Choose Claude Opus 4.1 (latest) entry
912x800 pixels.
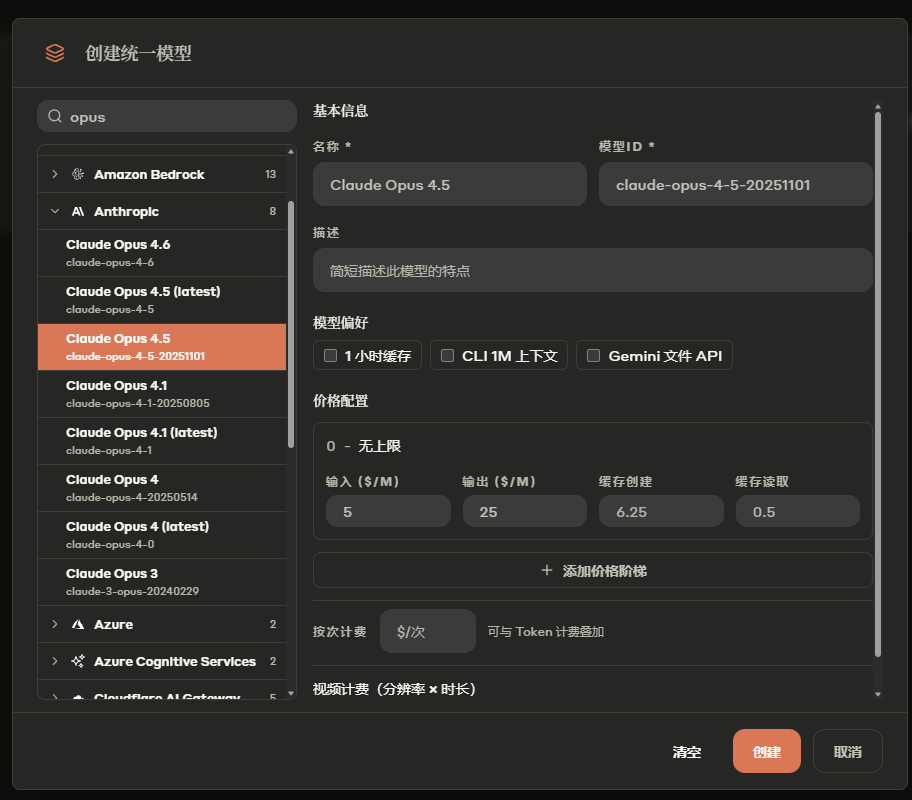point(162,441)
